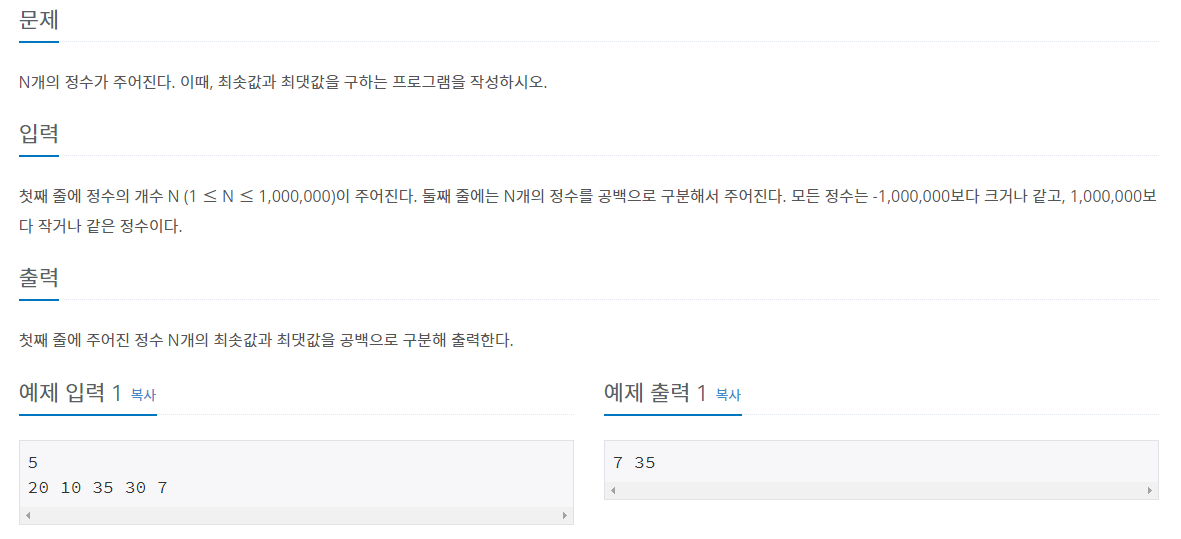Screen dimensions: 1181x539
Task: Click the output description sentence under 출력
Action: (x=266, y=340)
